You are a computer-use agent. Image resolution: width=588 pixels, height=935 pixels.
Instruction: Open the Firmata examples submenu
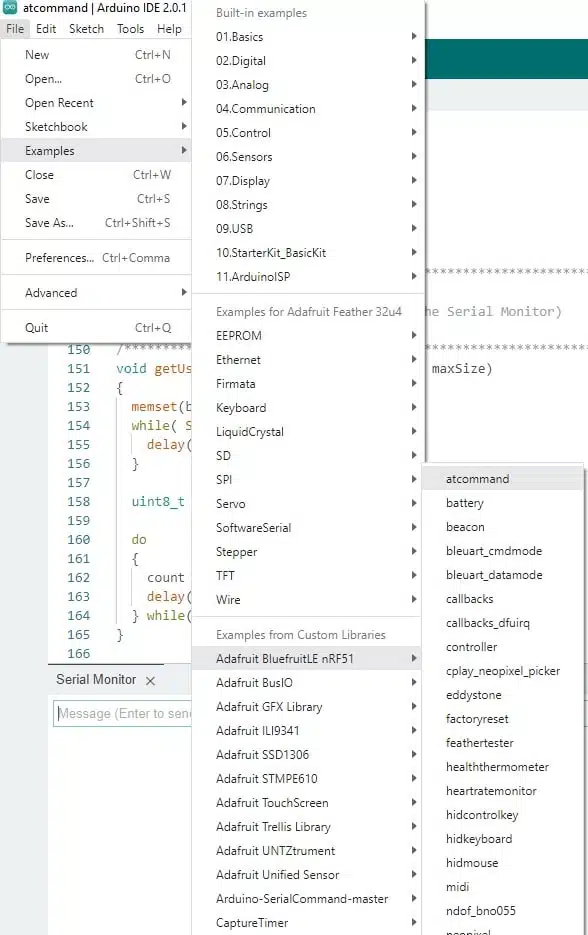(x=308, y=384)
